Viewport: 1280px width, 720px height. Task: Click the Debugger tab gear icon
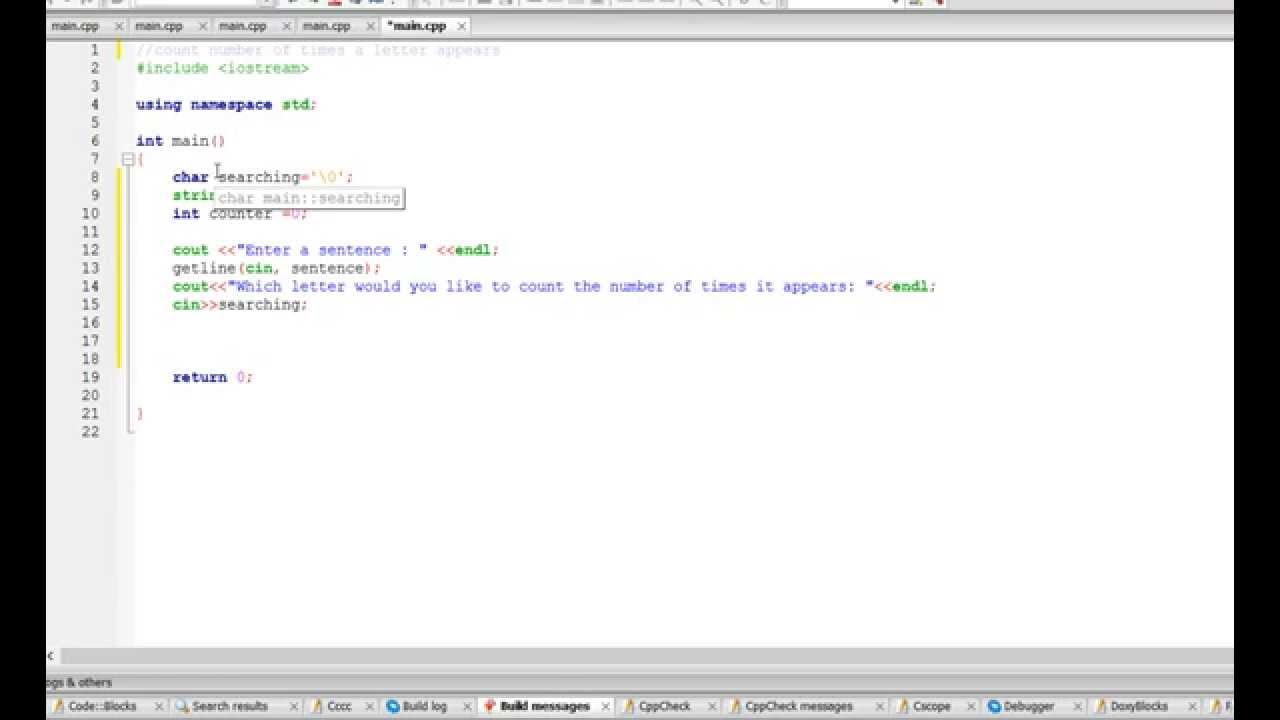(994, 706)
